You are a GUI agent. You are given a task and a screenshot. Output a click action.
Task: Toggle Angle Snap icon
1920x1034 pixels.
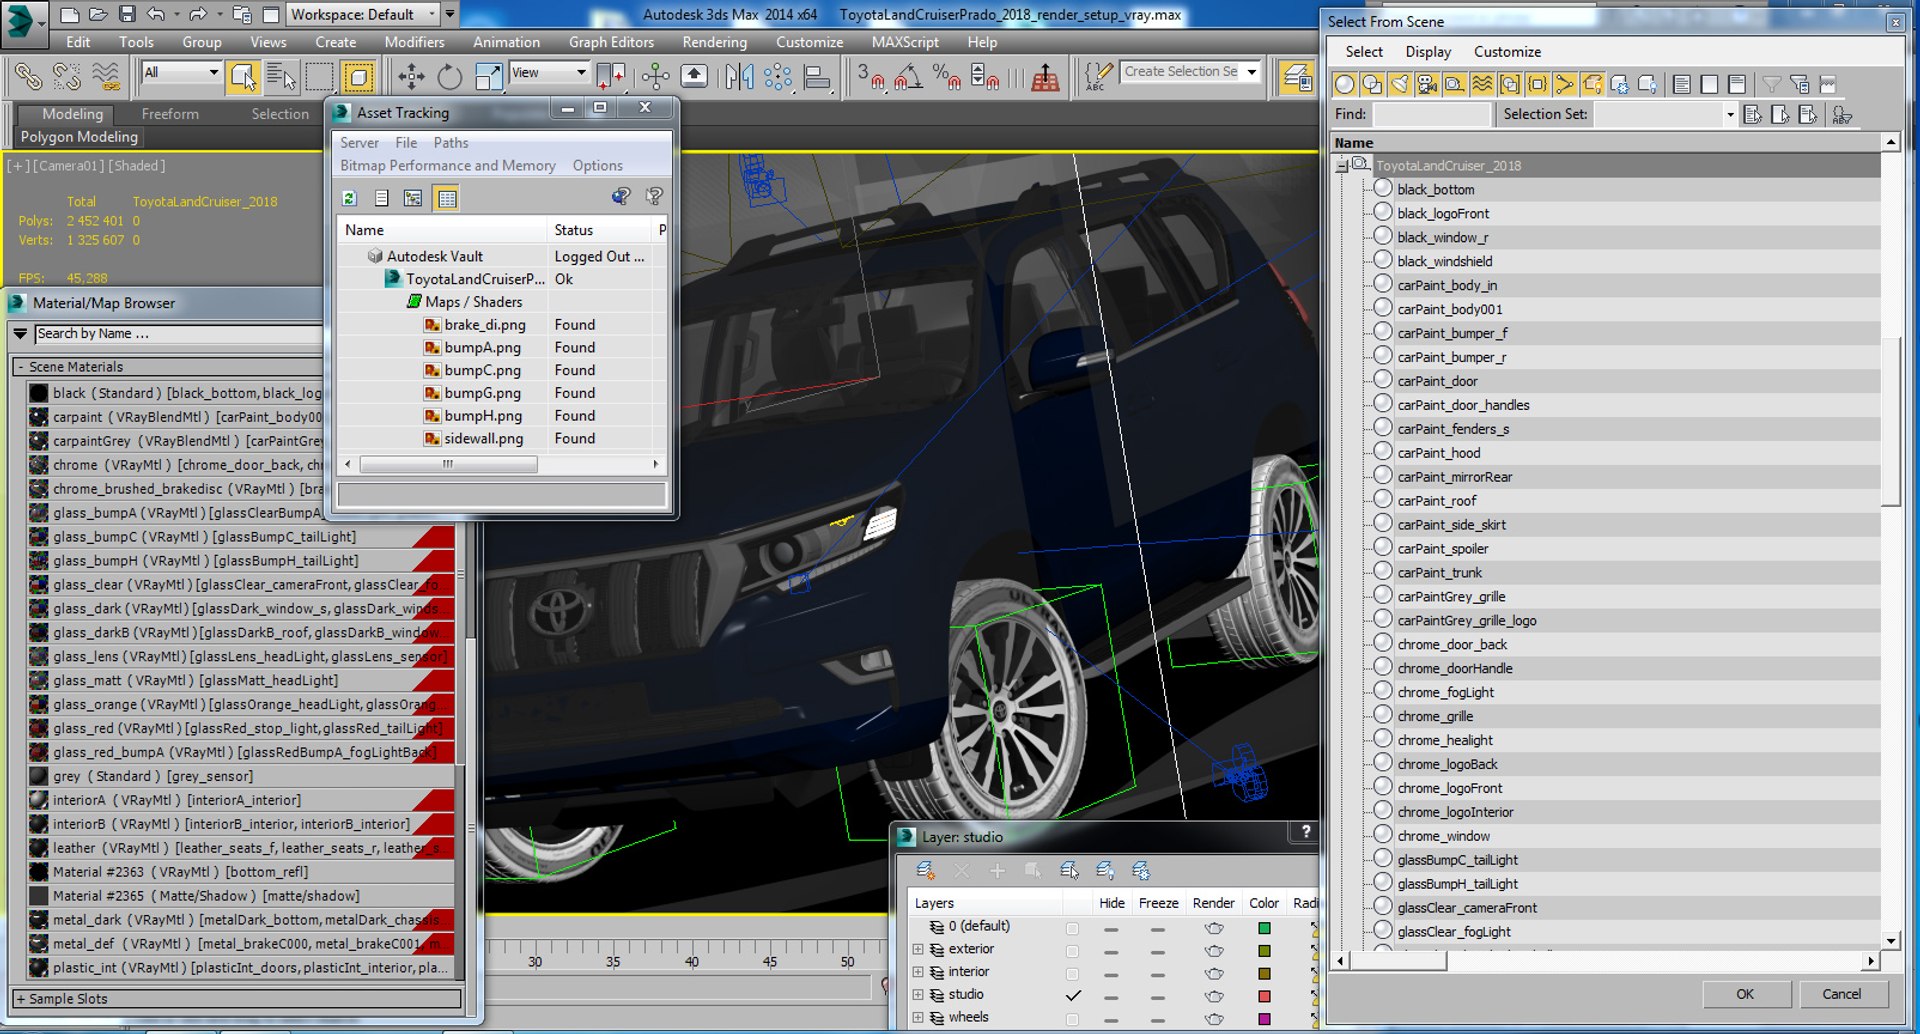[x=908, y=77]
